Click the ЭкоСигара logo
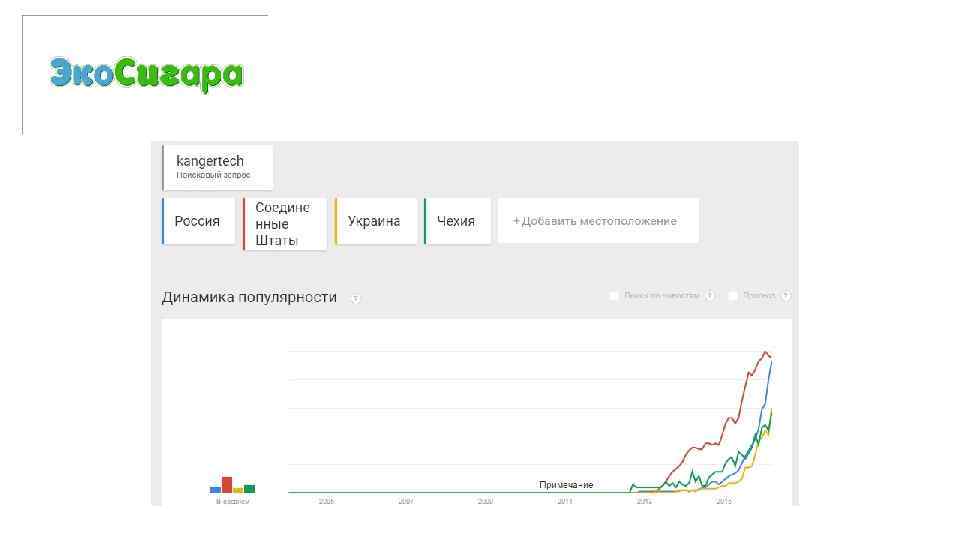 [x=146, y=75]
